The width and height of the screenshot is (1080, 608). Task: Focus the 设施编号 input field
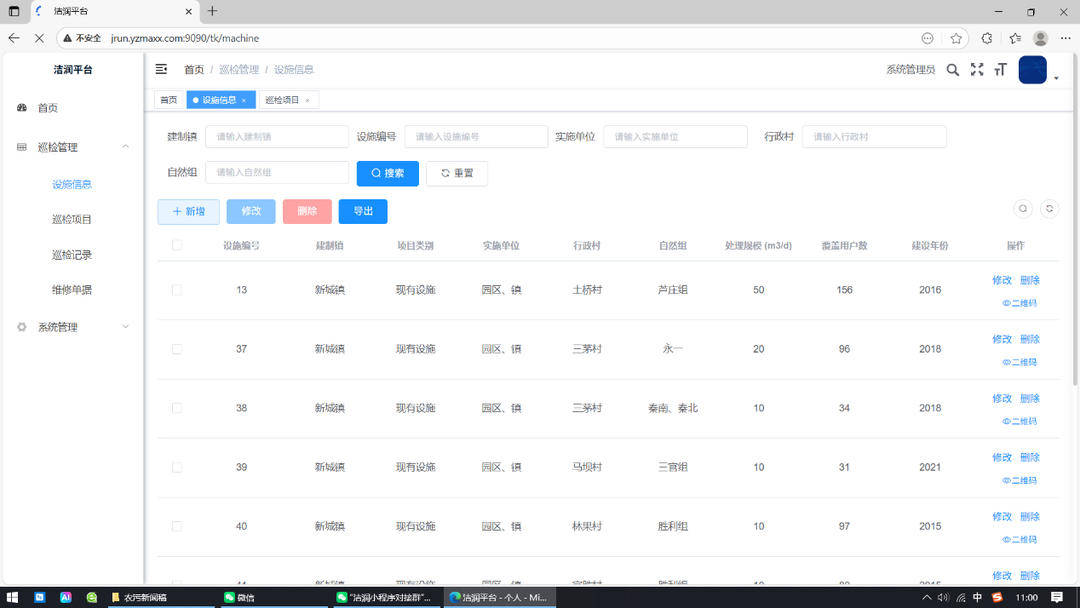pyautogui.click(x=476, y=137)
